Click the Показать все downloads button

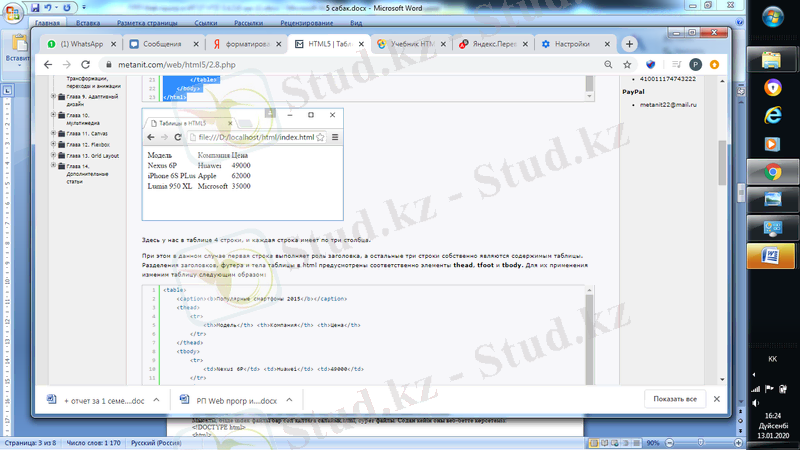click(x=675, y=399)
